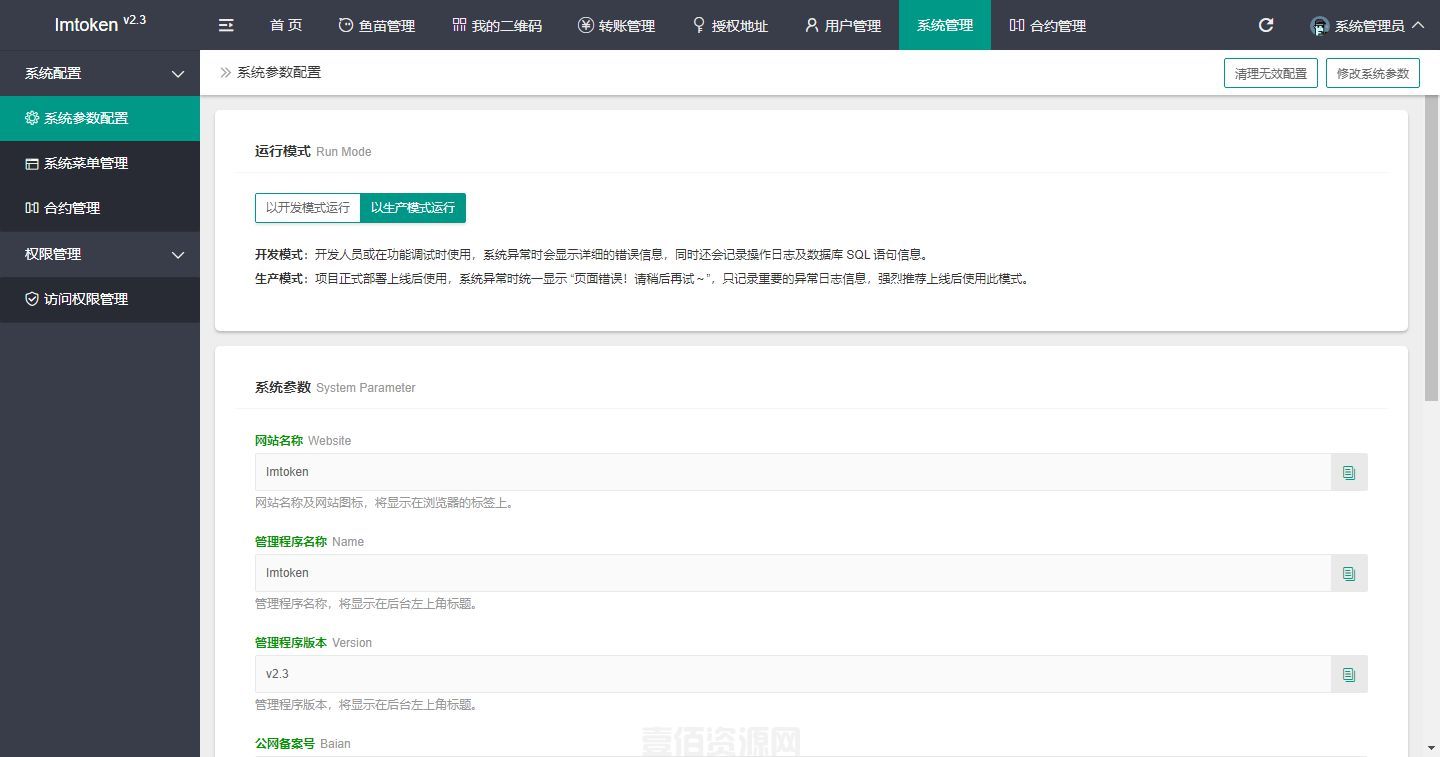The width and height of the screenshot is (1440, 757).
Task: Click the 修改系统参数 button
Action: pos(1372,72)
